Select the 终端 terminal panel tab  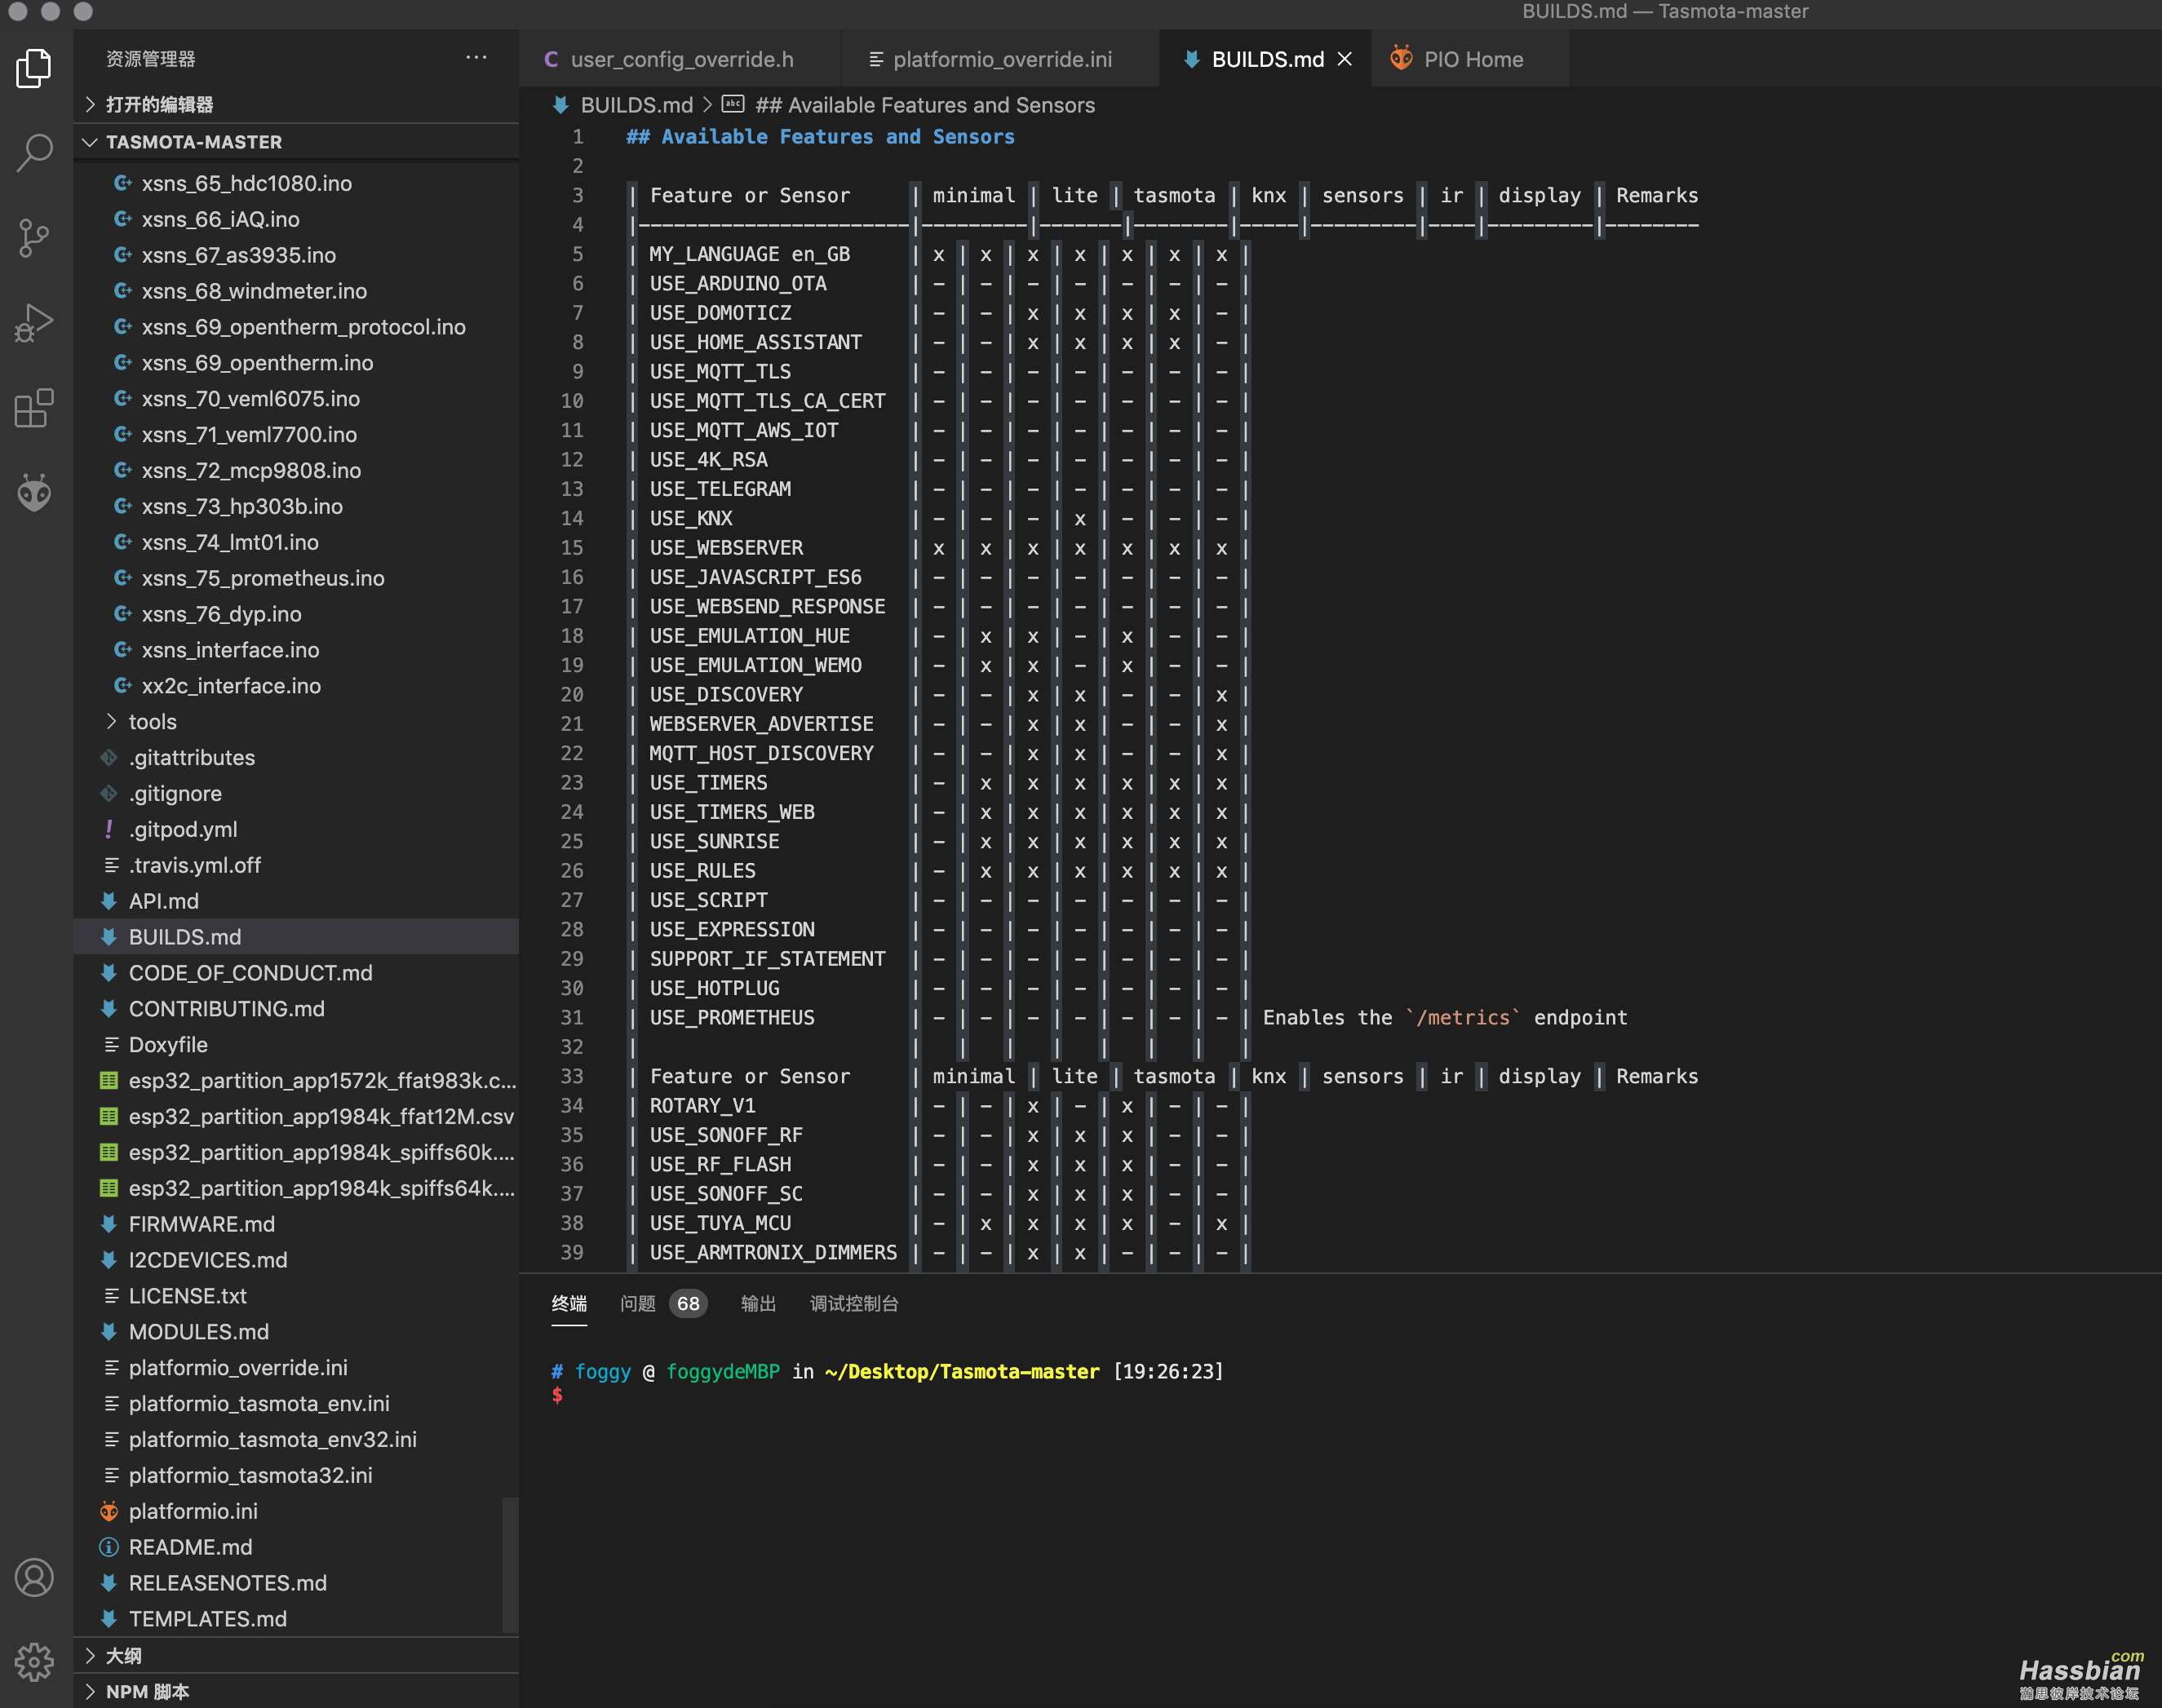[569, 1303]
